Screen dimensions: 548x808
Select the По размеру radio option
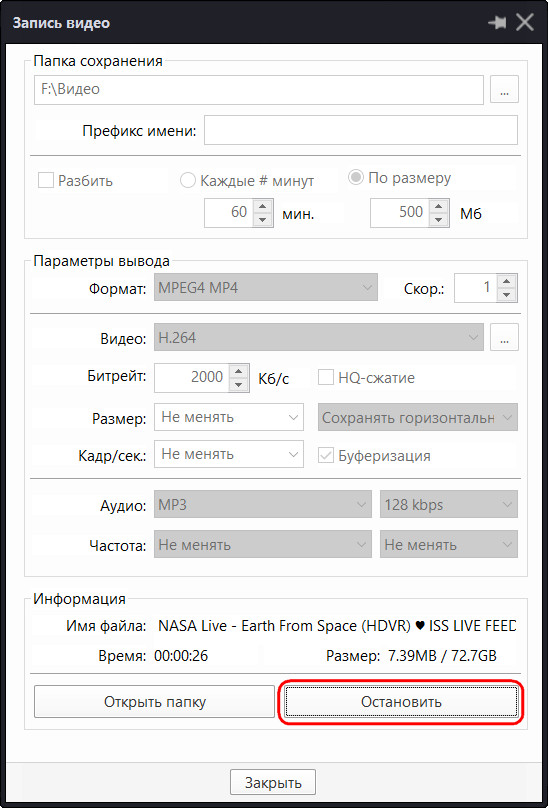coord(356,178)
